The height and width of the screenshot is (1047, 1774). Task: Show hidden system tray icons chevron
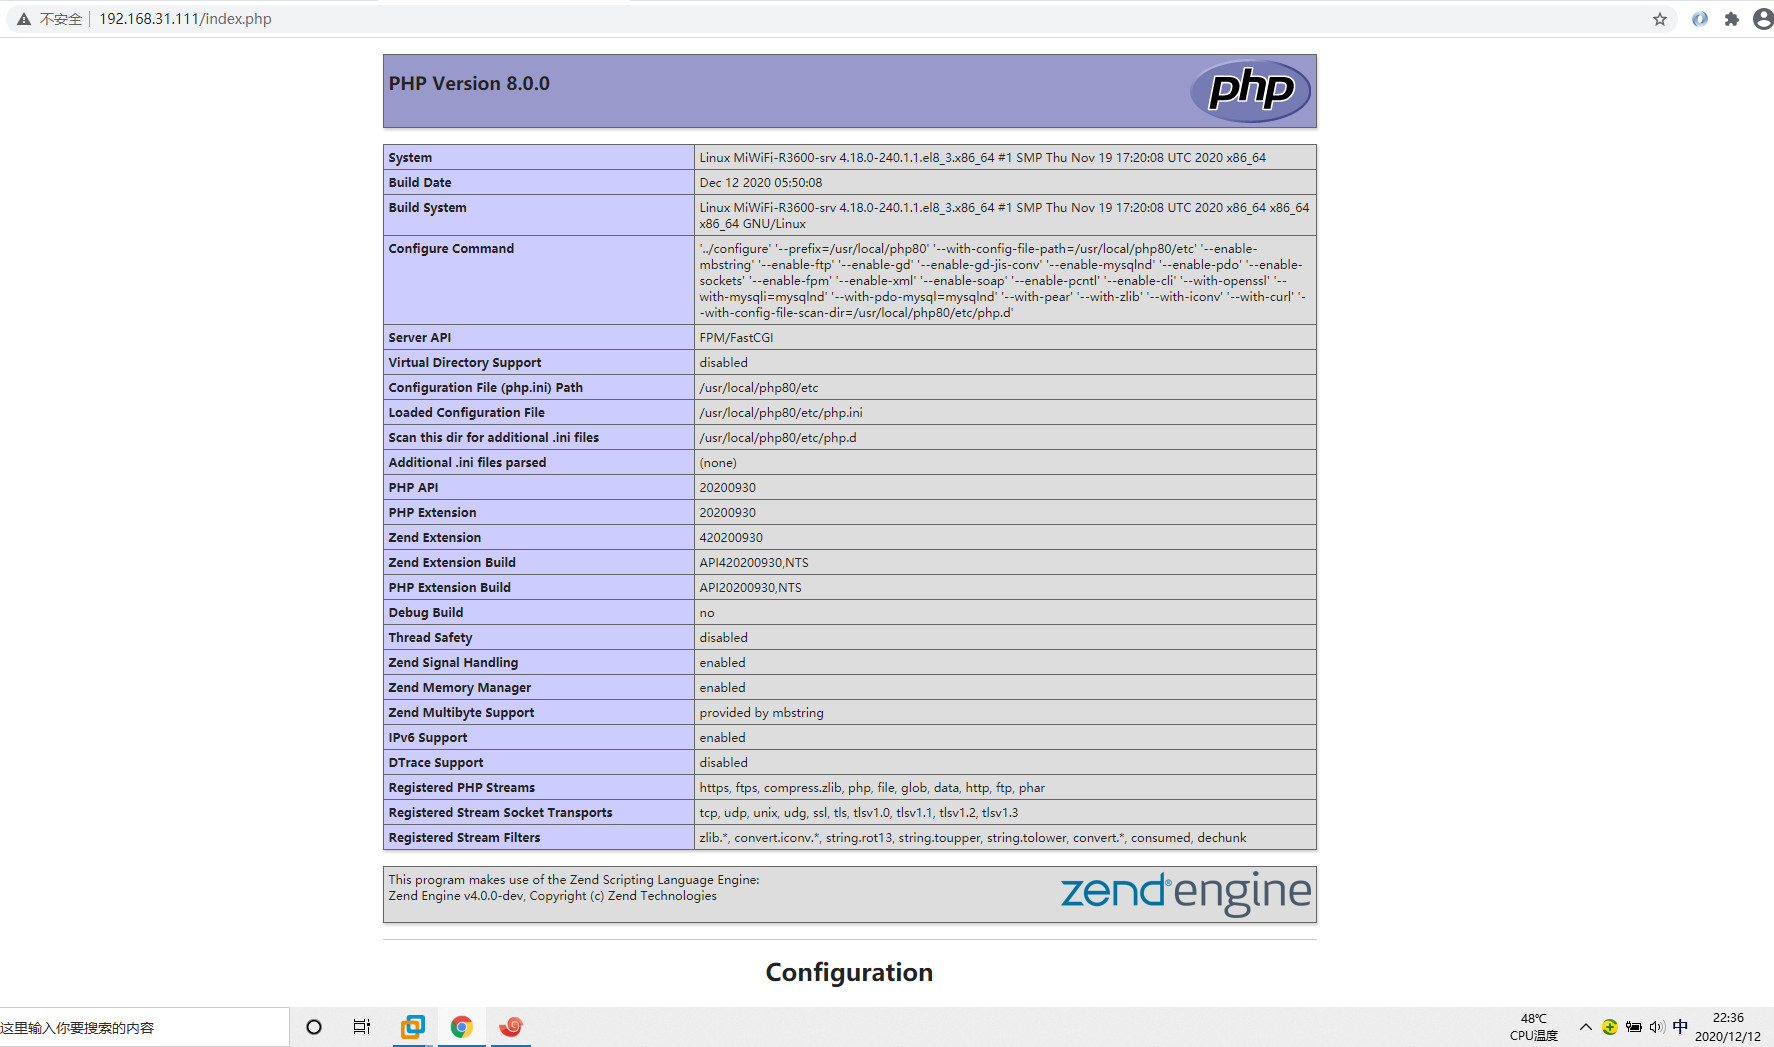point(1585,1027)
